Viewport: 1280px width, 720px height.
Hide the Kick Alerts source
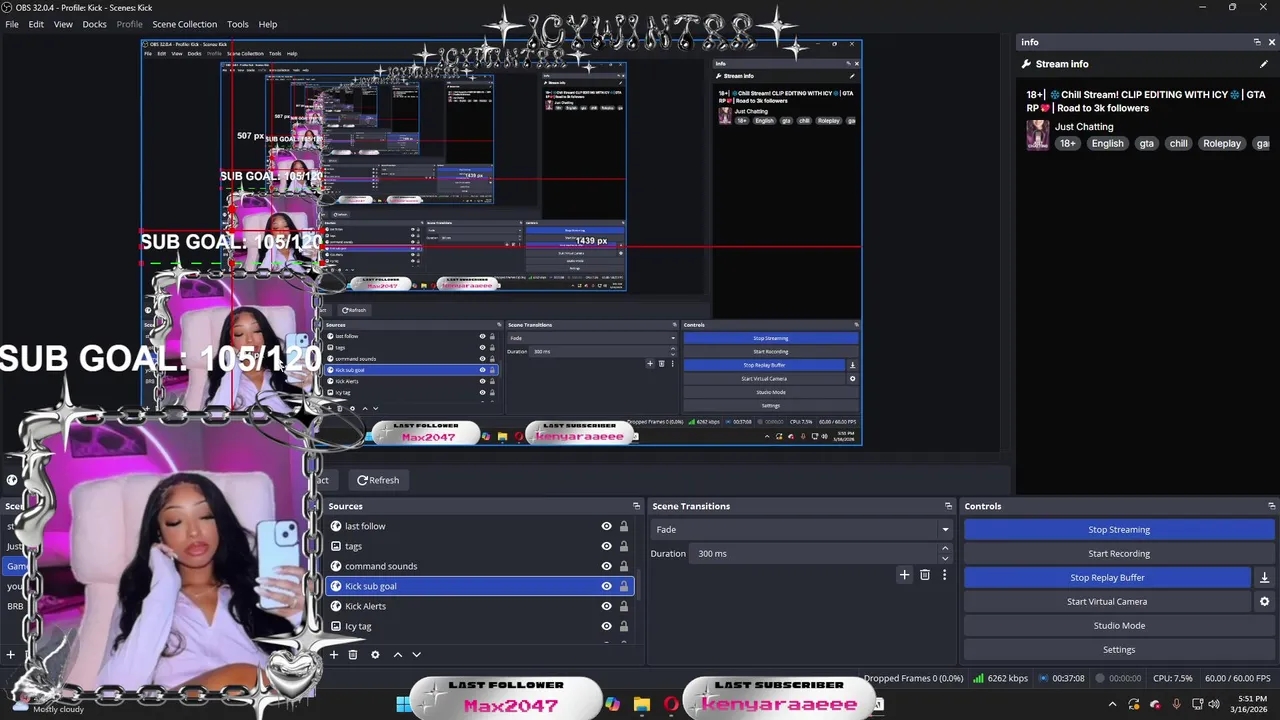tap(606, 606)
